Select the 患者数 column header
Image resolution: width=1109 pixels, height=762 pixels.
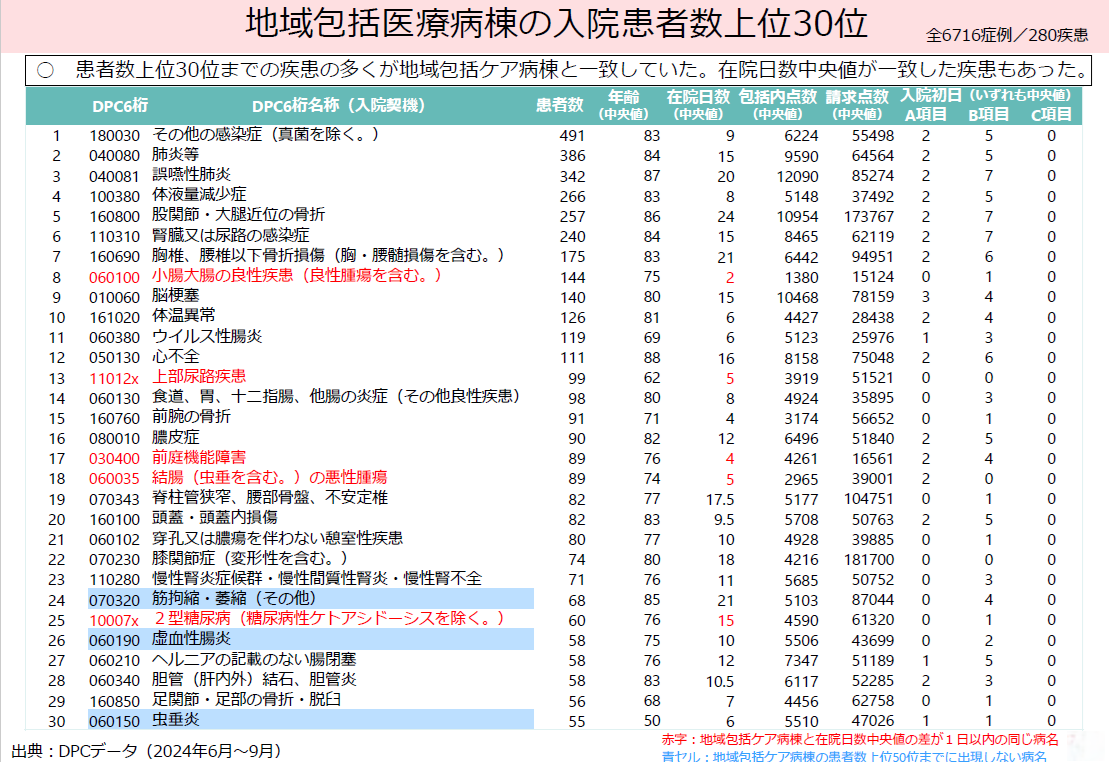coord(560,106)
